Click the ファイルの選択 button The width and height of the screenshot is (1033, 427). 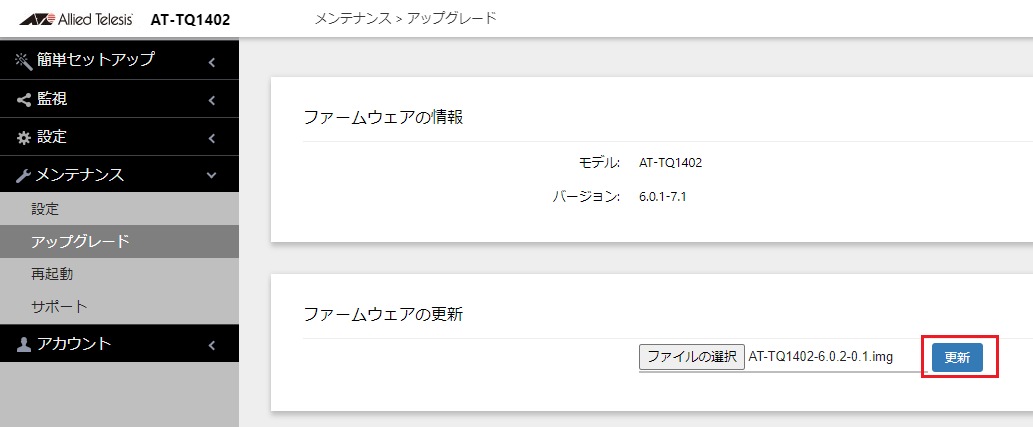coord(692,356)
